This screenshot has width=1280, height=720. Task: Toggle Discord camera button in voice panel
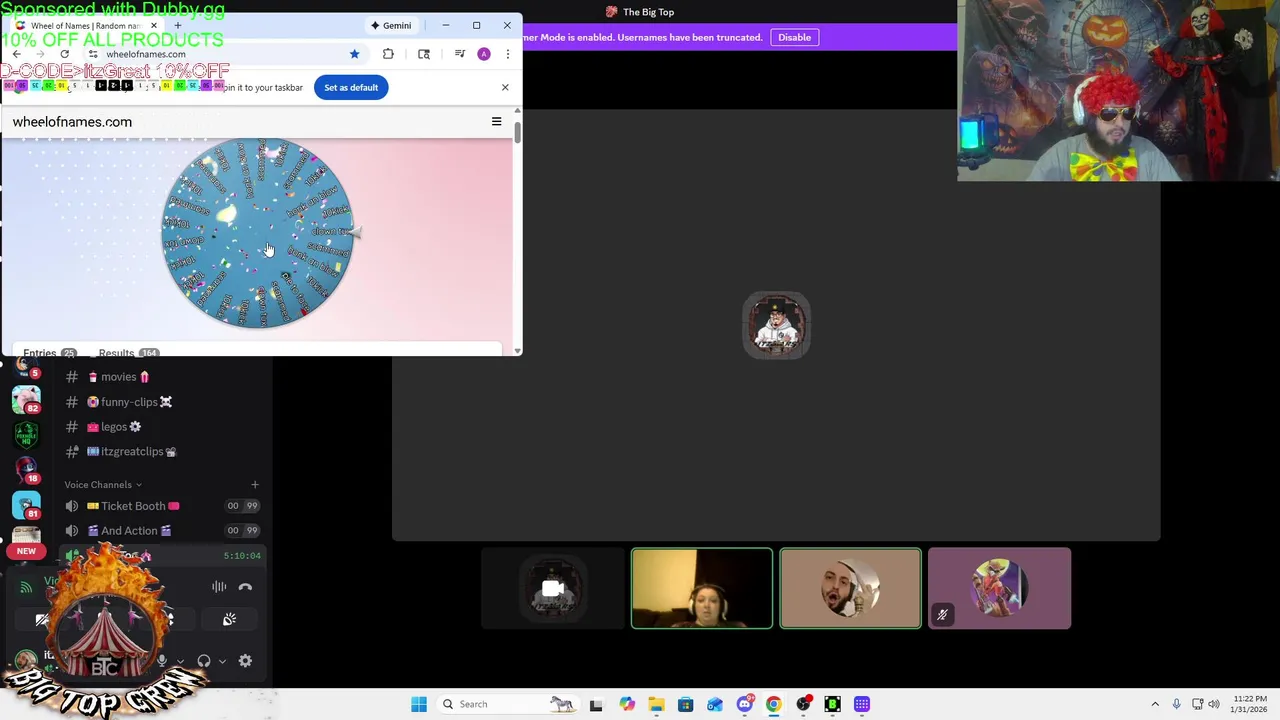coord(42,620)
